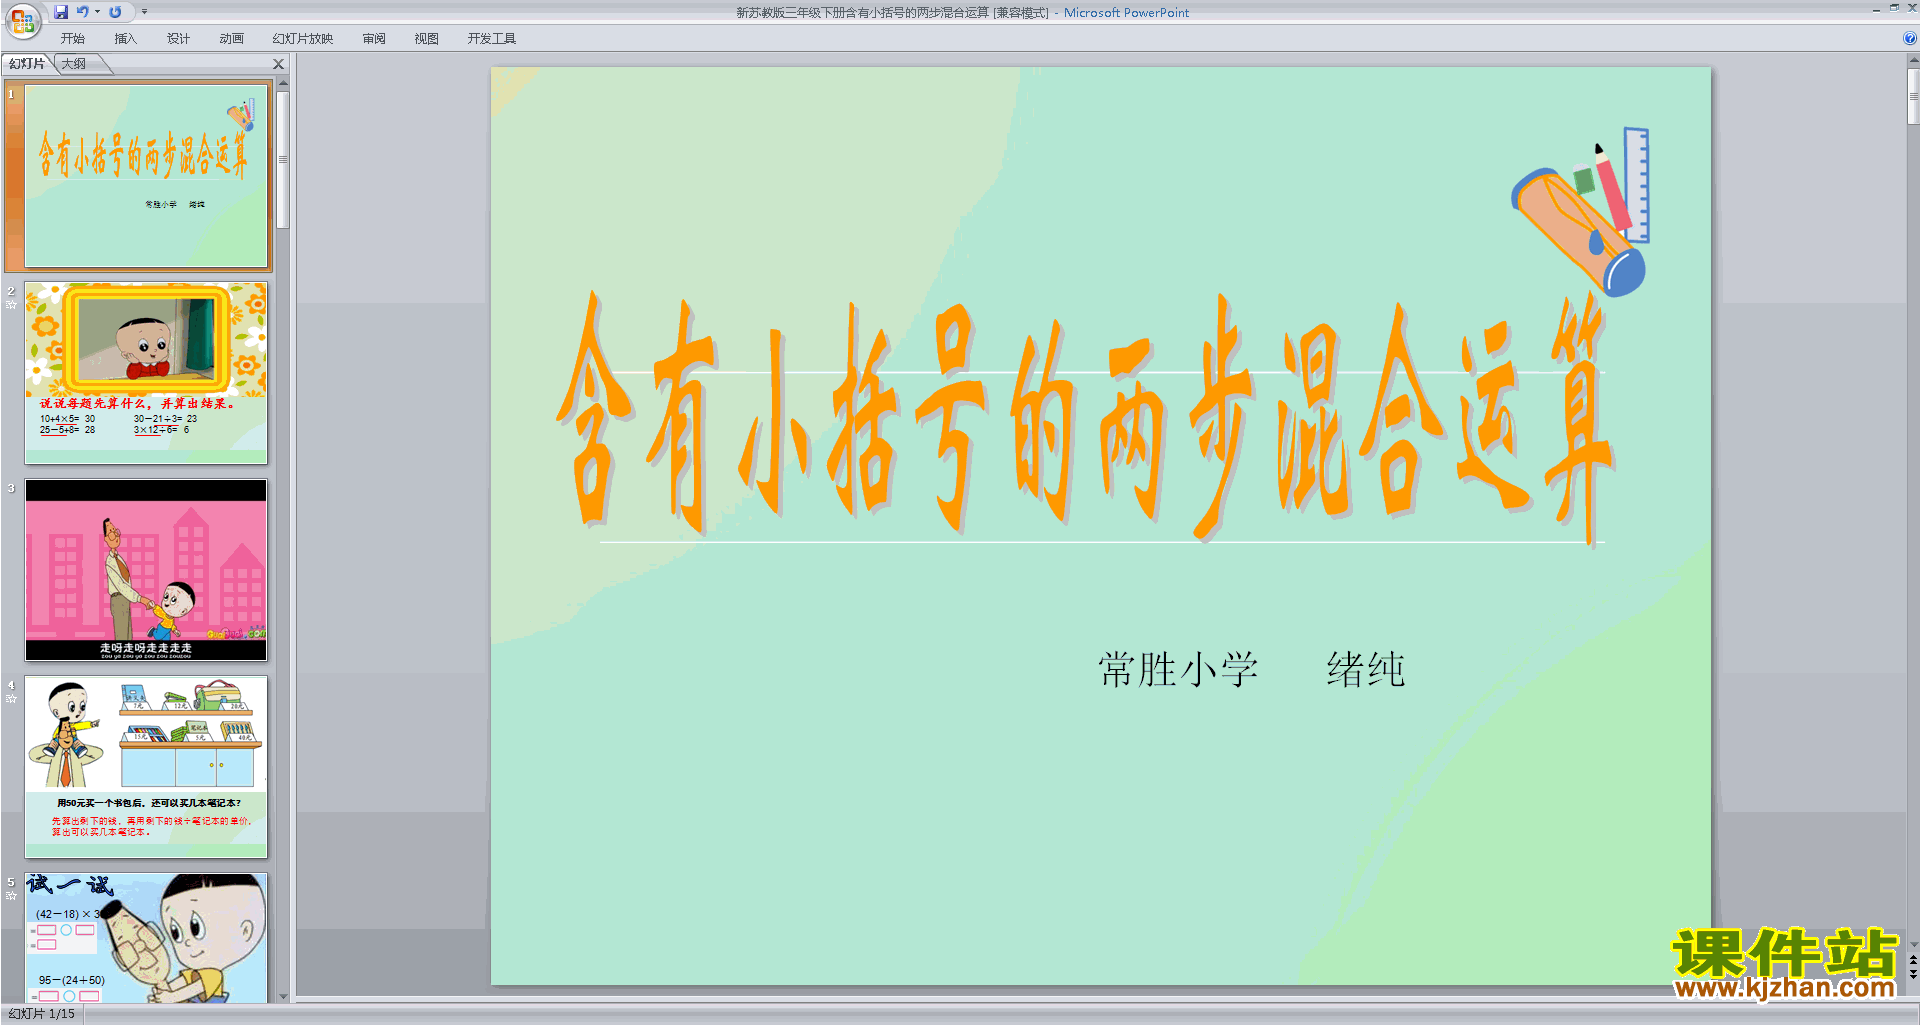Close the slide thumbnail pane
Viewport: 1920px width, 1025px height.
click(279, 64)
